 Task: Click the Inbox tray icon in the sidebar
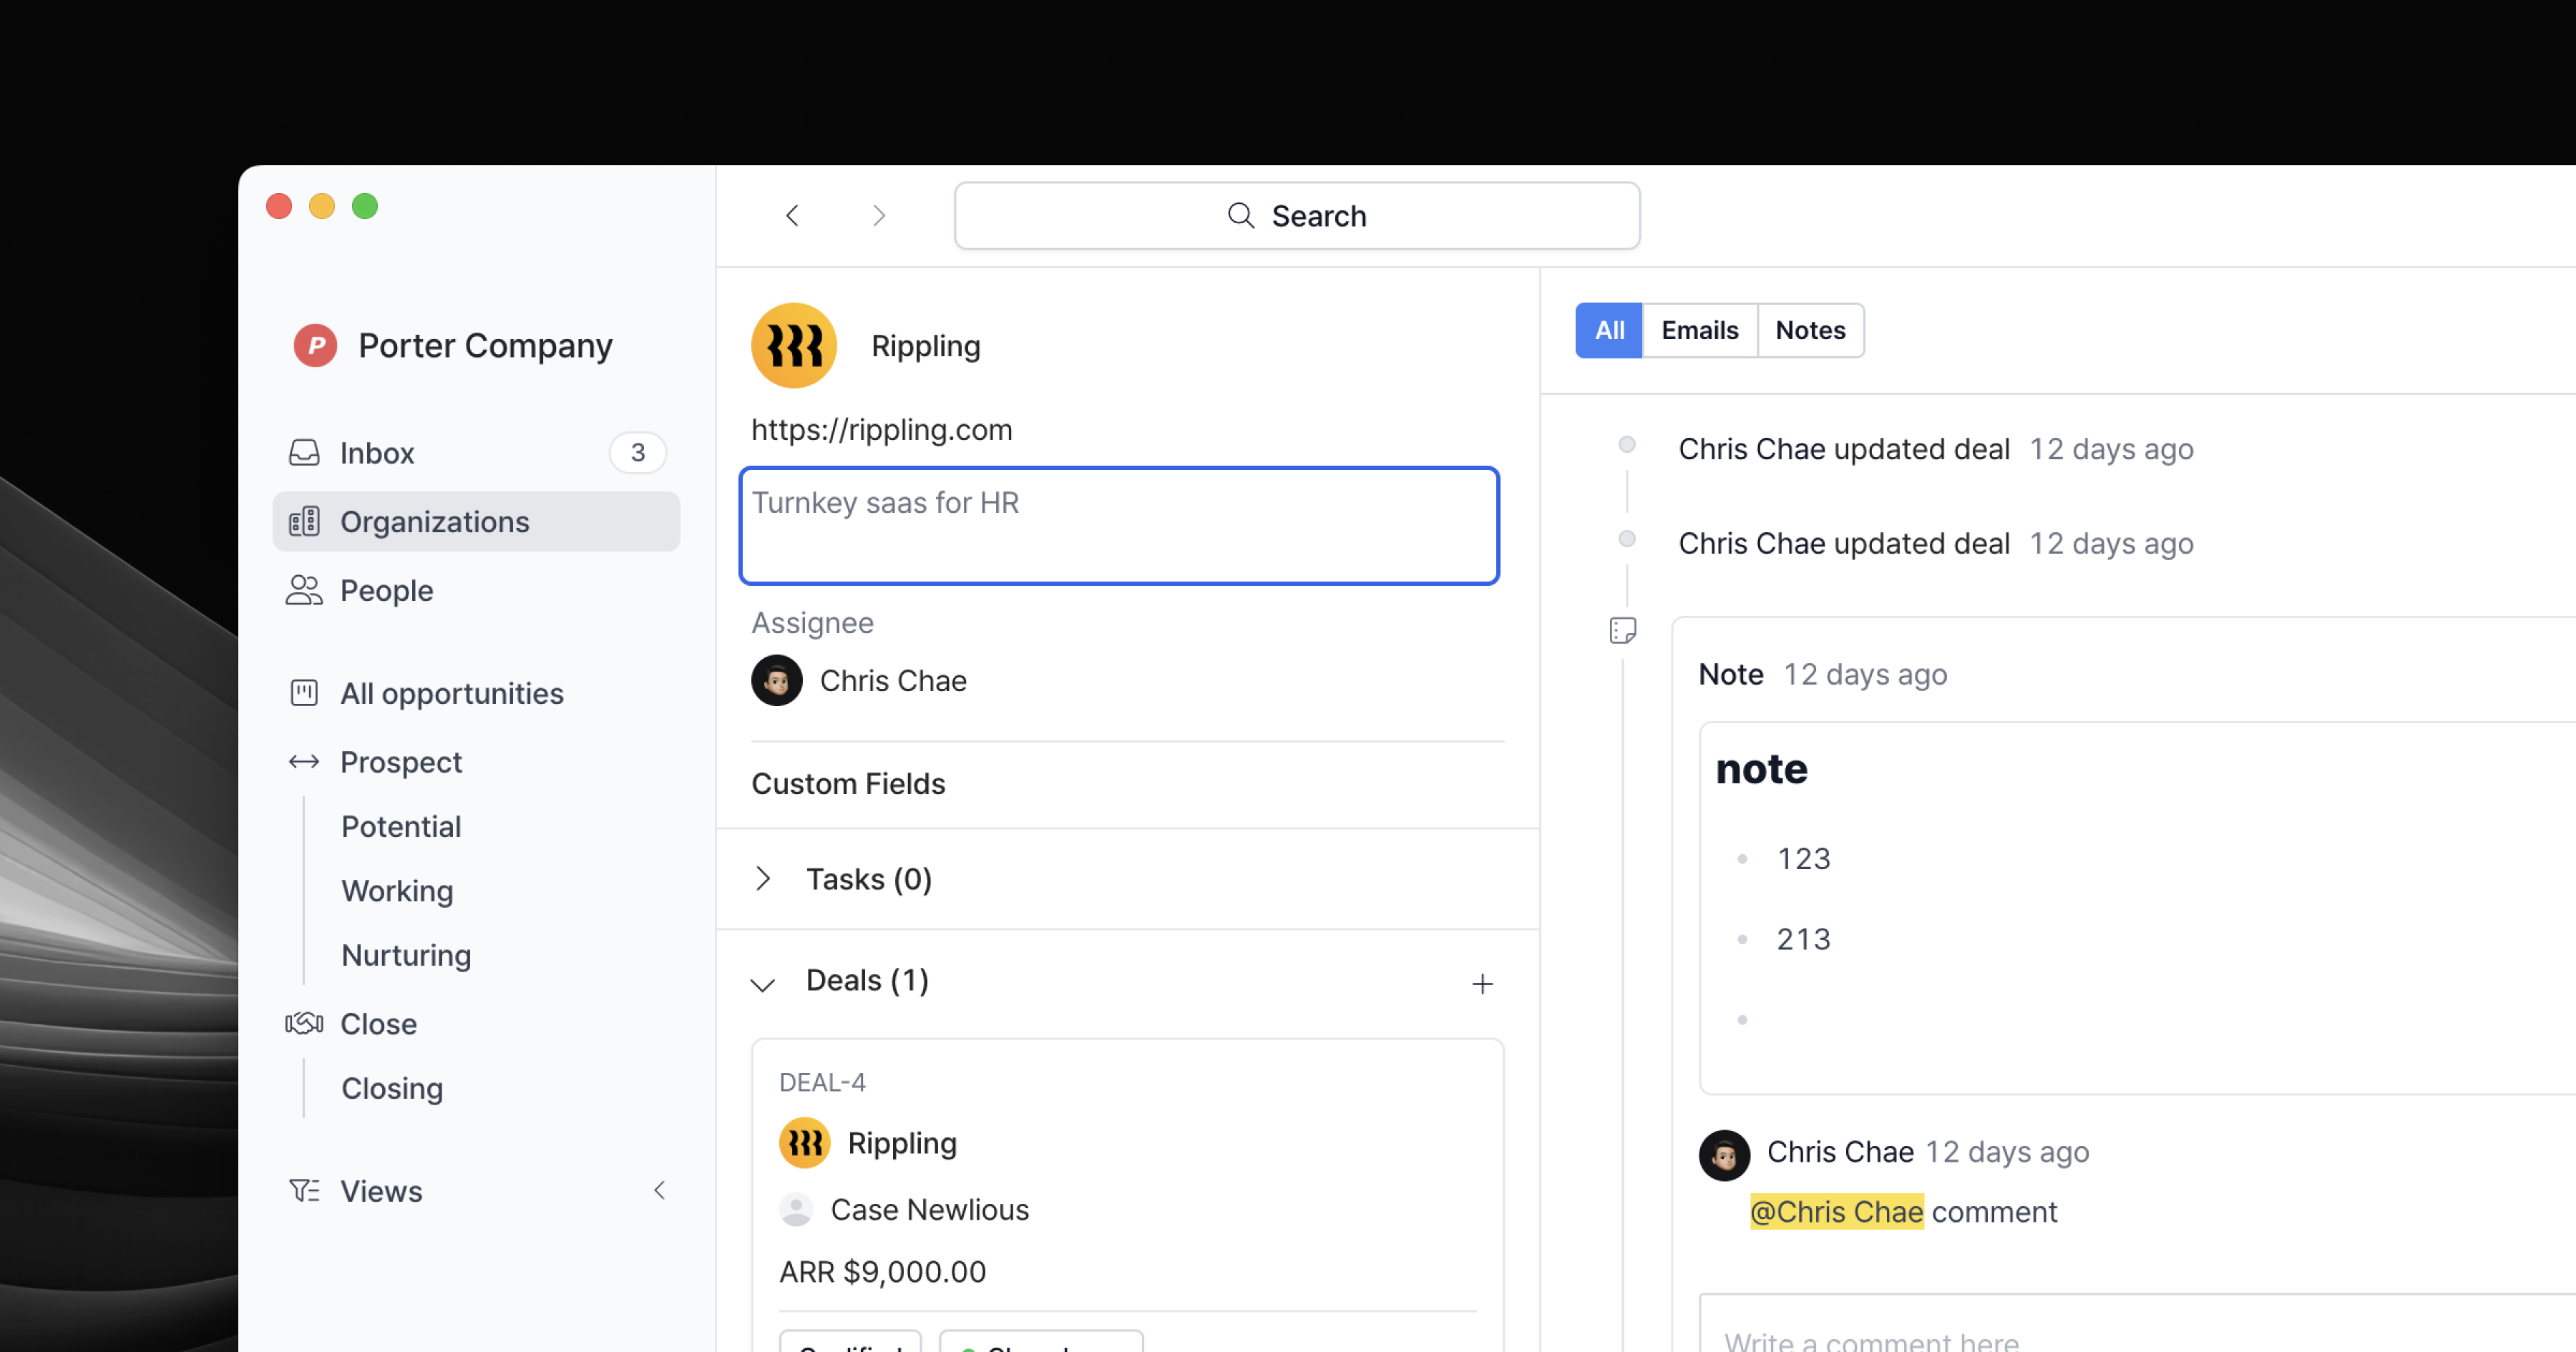pos(304,453)
